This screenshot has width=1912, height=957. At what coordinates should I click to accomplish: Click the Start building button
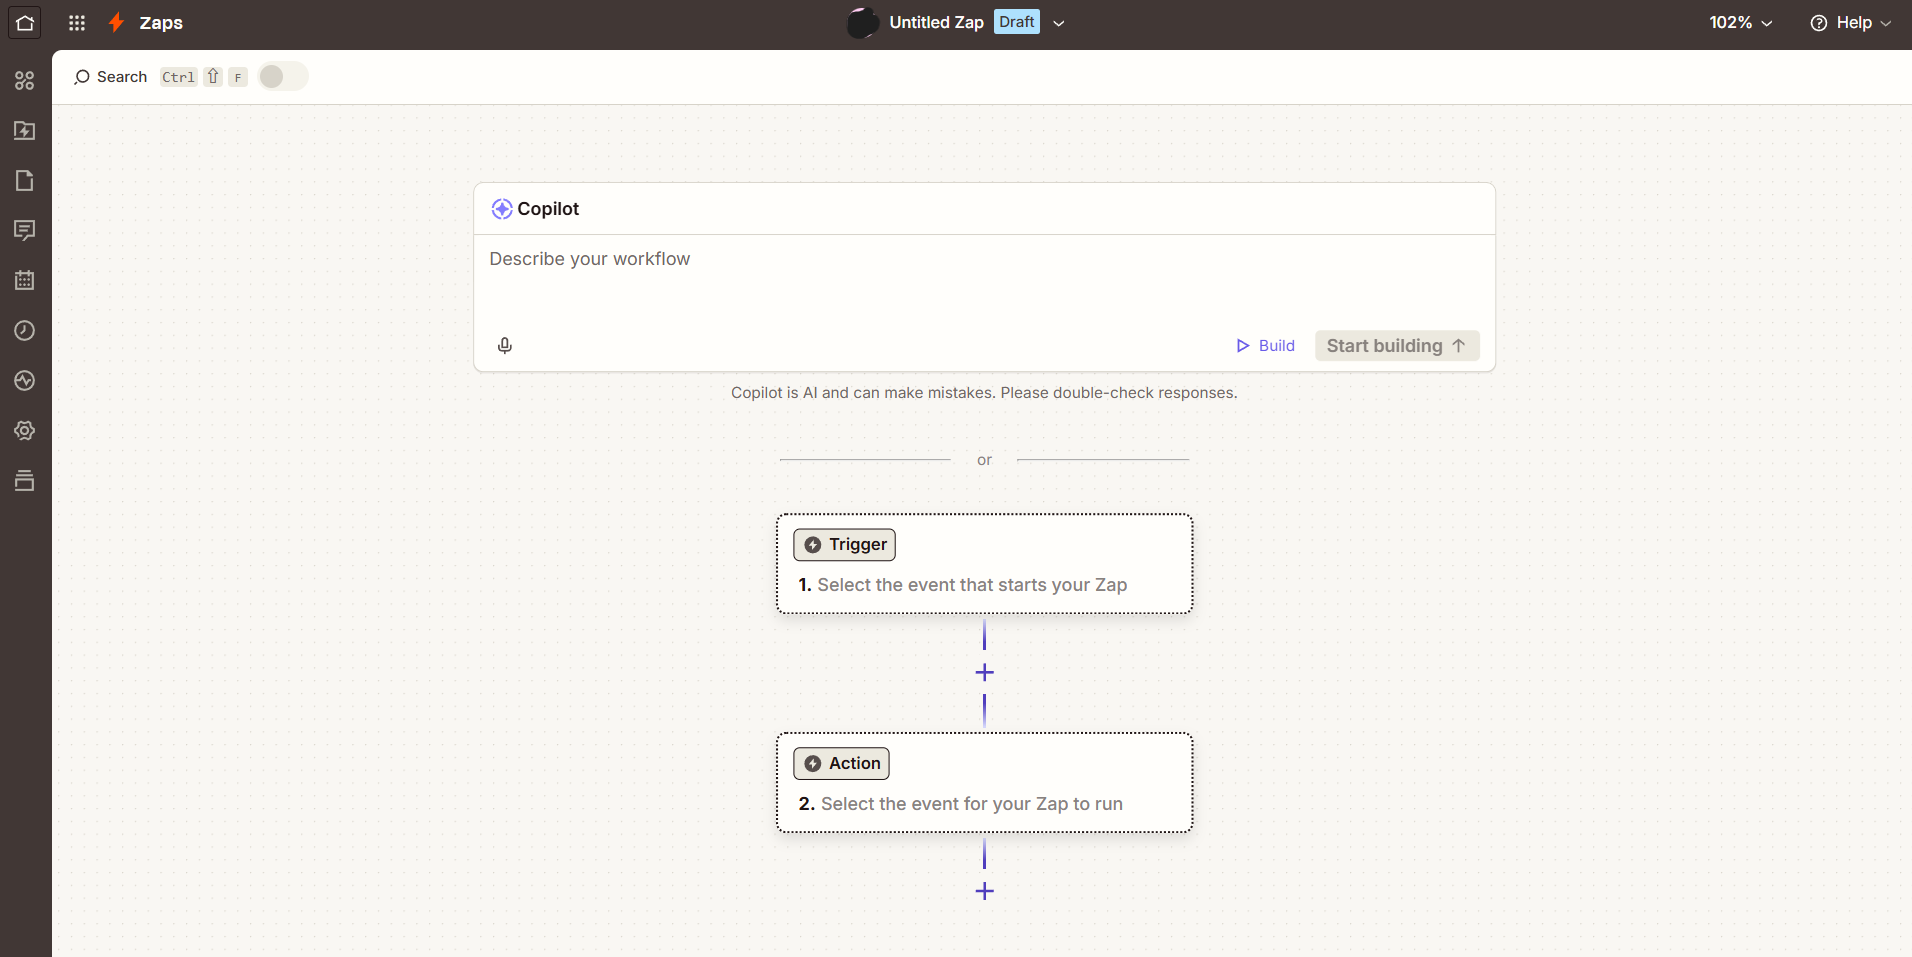(x=1397, y=345)
